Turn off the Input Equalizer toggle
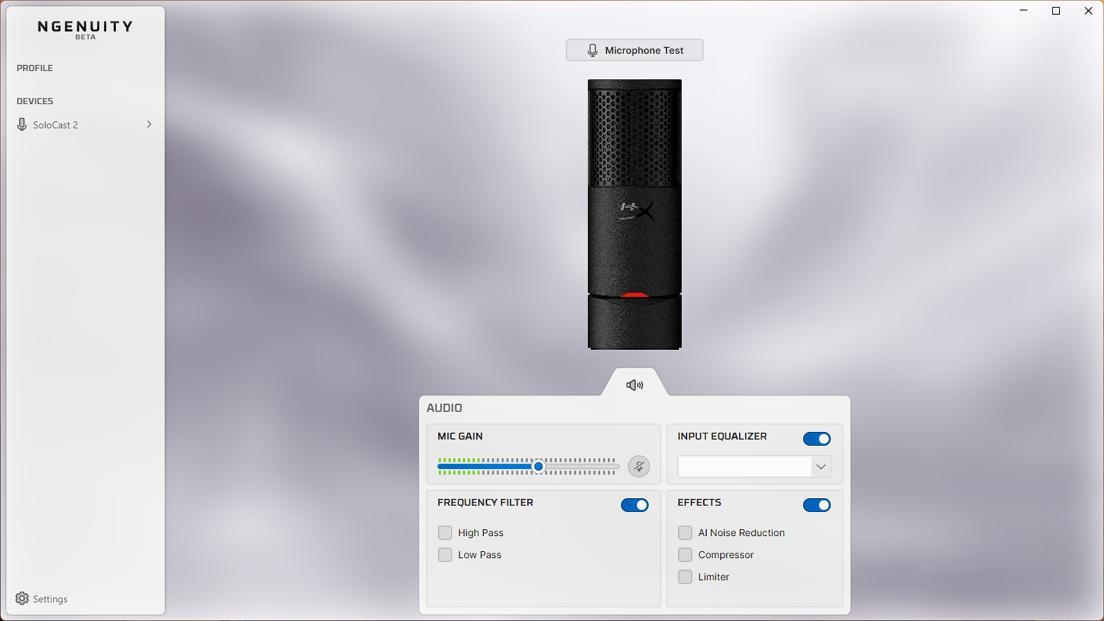 pyautogui.click(x=816, y=439)
